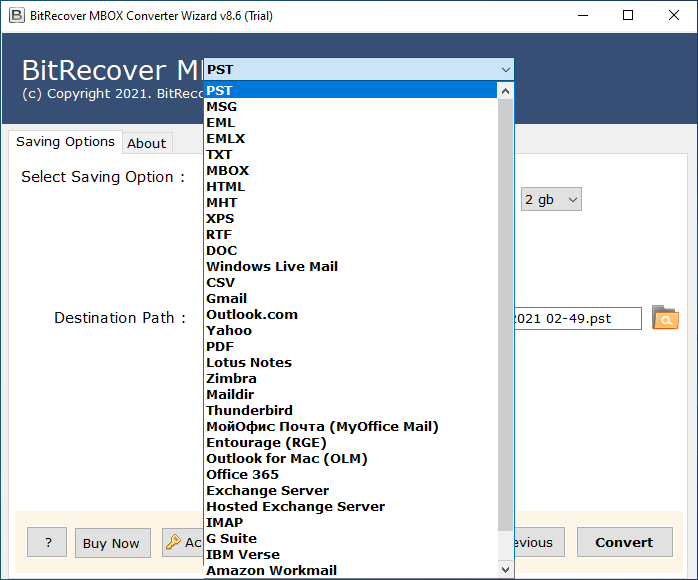
Task: Choose Gmail from the format list
Action: (226, 298)
